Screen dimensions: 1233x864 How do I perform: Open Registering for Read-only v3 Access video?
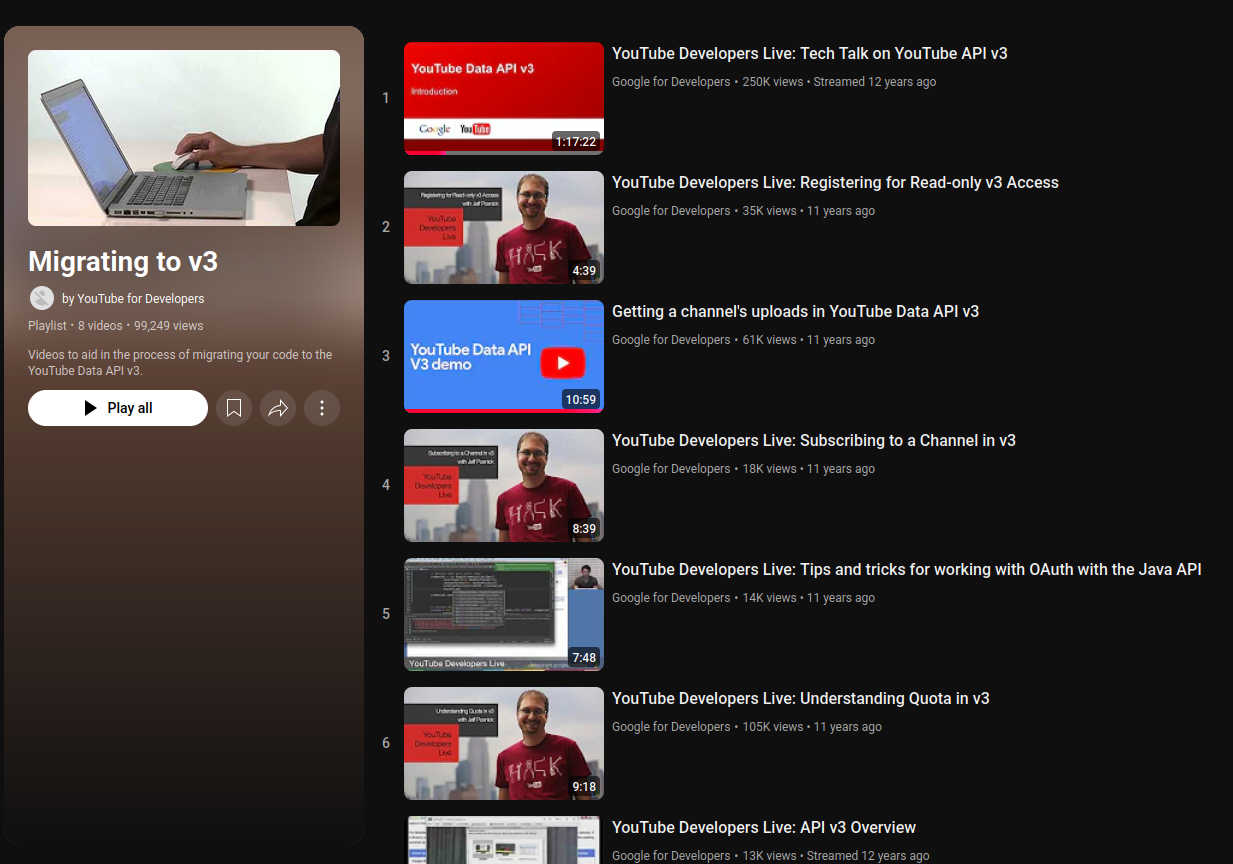pyautogui.click(x=835, y=183)
